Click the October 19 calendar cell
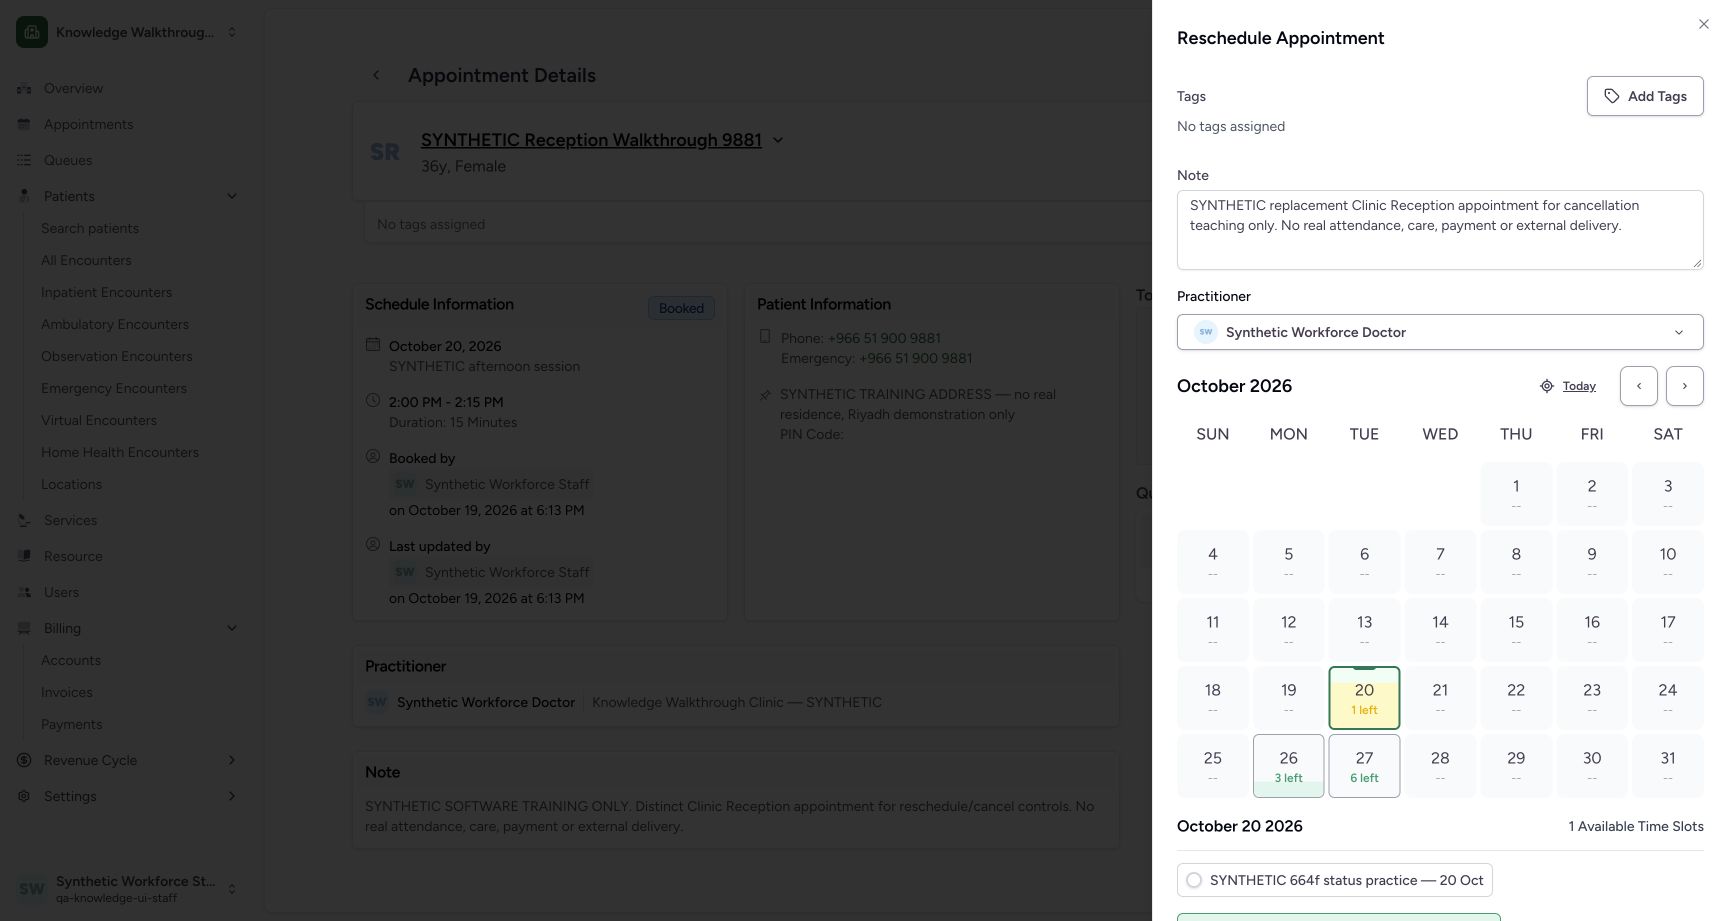 (x=1288, y=698)
